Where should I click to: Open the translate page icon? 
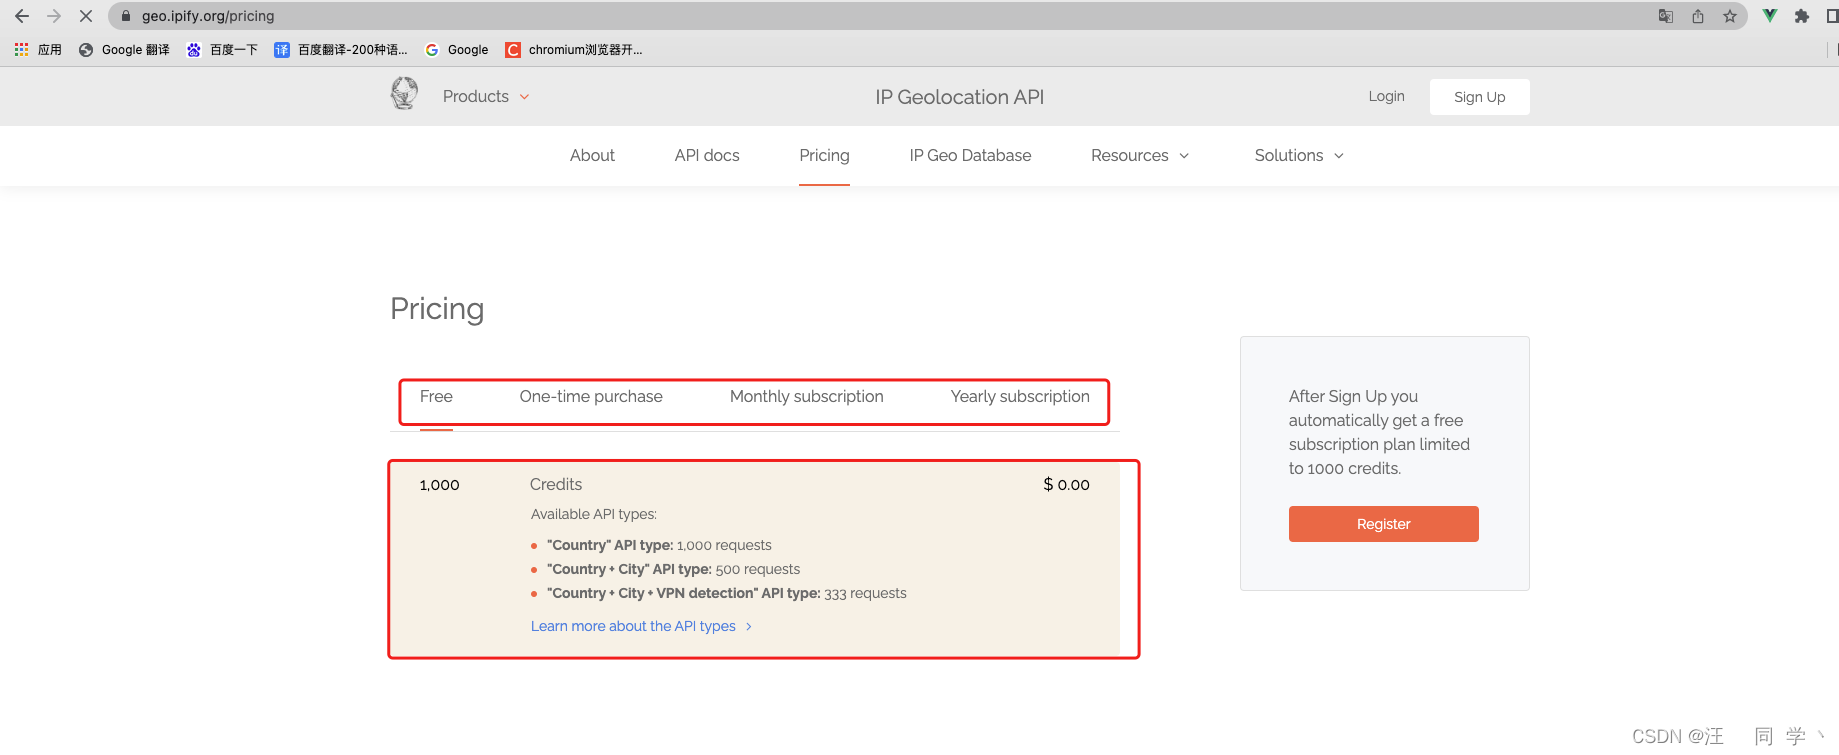click(1666, 16)
